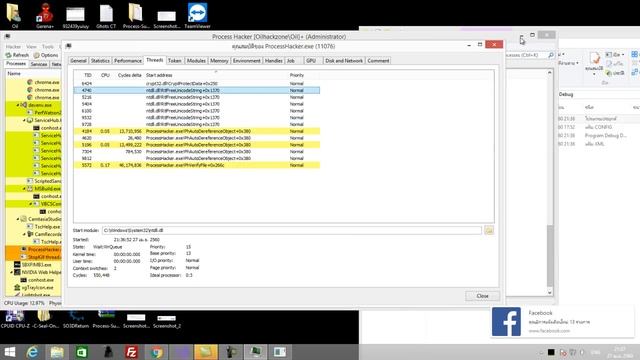The width and height of the screenshot is (640, 360).
Task: Switch to the Process Hacker taskbar icon
Action: pos(256,352)
